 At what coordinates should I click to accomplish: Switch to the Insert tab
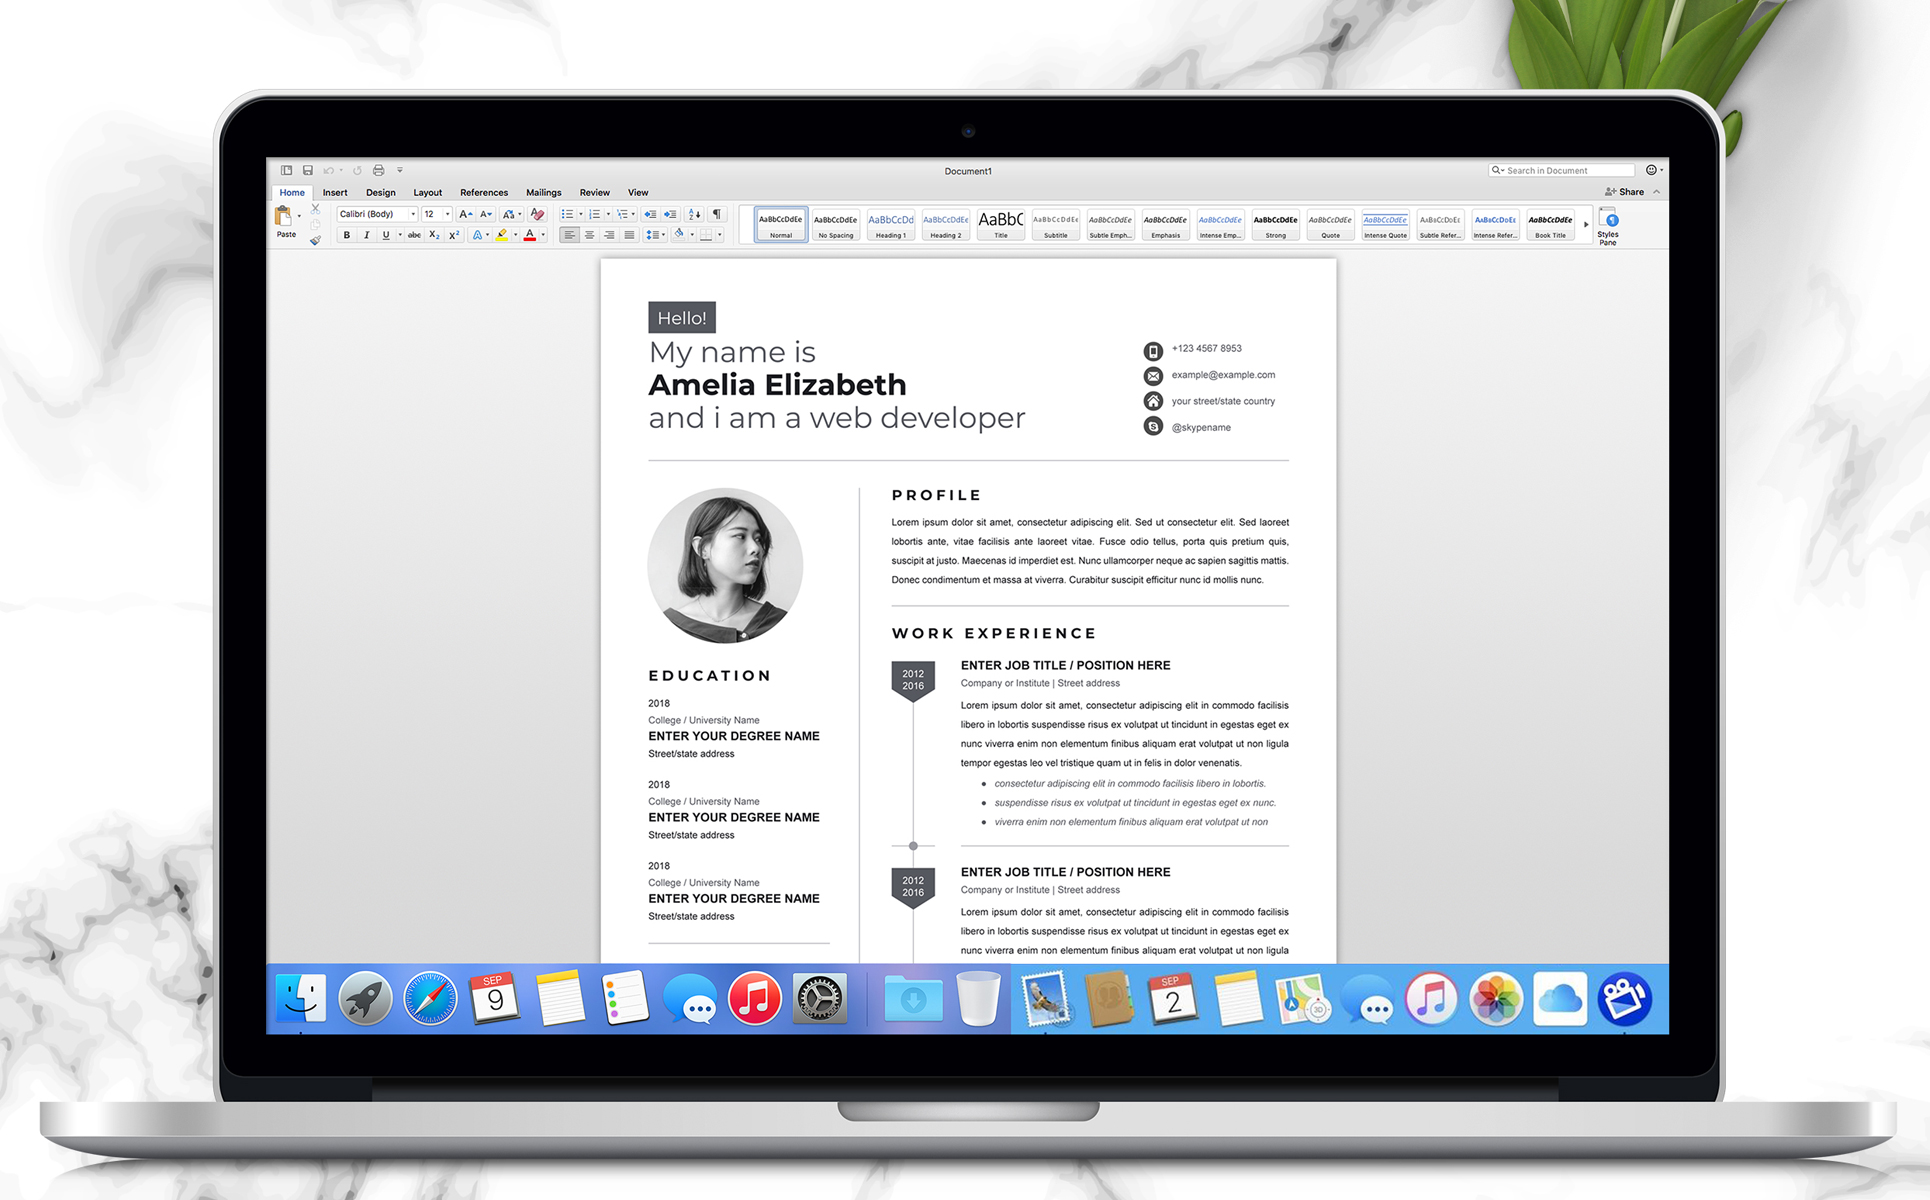[x=335, y=193]
